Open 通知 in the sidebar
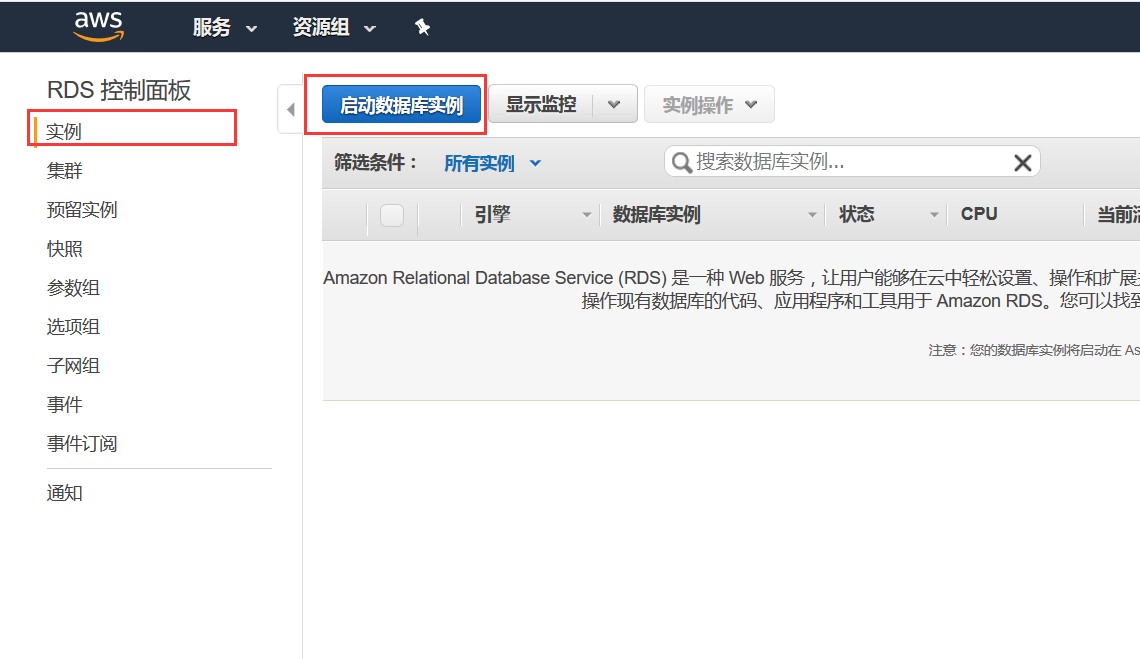 65,493
